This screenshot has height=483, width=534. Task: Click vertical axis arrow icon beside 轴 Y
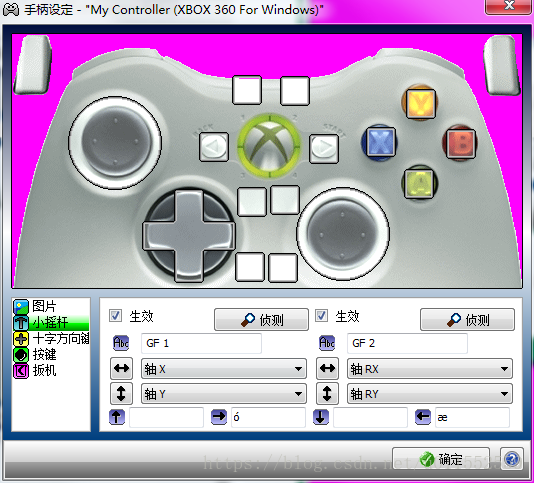(x=121, y=393)
